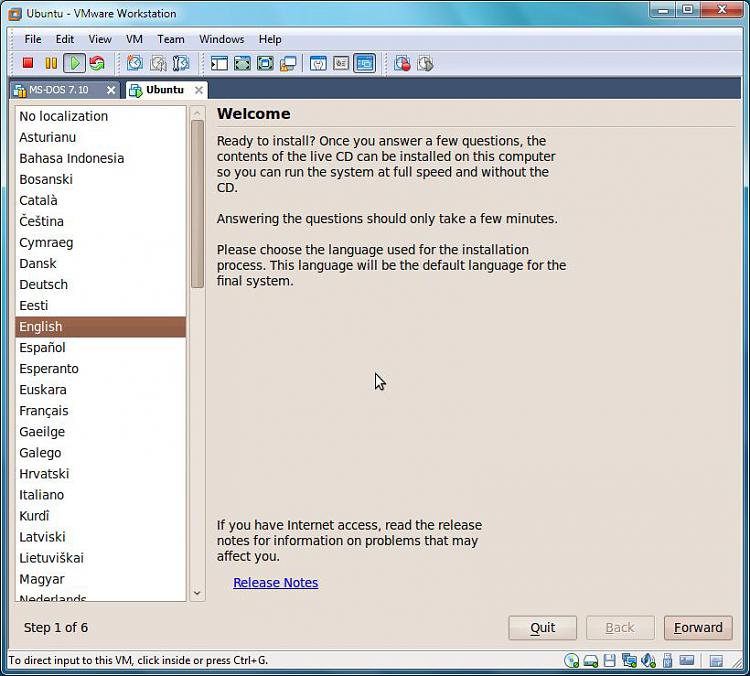Click the hard disk status icon
Image resolution: width=750 pixels, height=676 pixels.
point(591,661)
